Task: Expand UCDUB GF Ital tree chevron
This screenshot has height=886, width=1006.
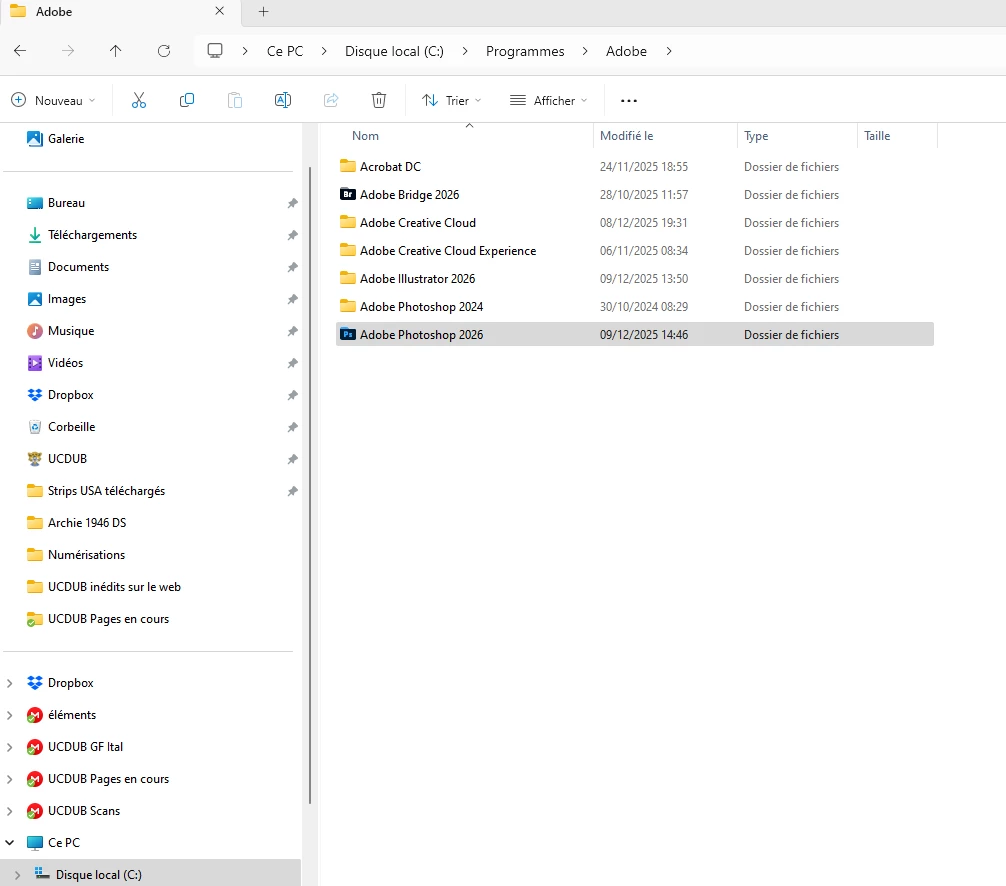Action: pyautogui.click(x=10, y=747)
